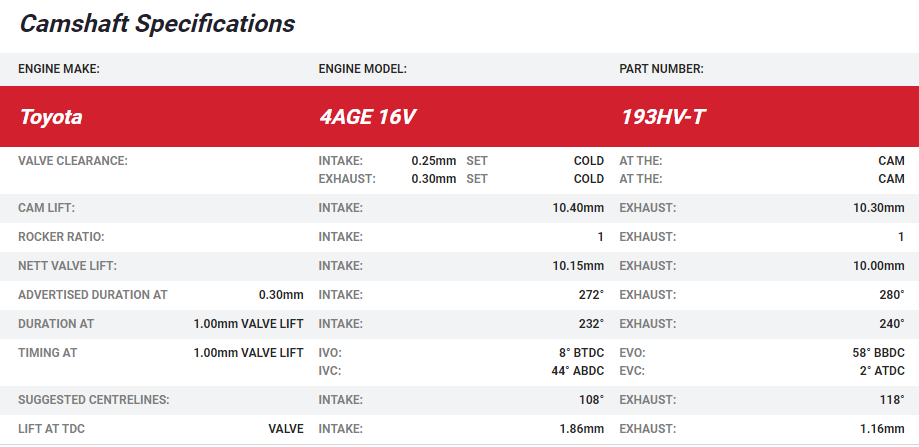
Task: Select the ROCKER RATIO row label
Action: (x=61, y=237)
